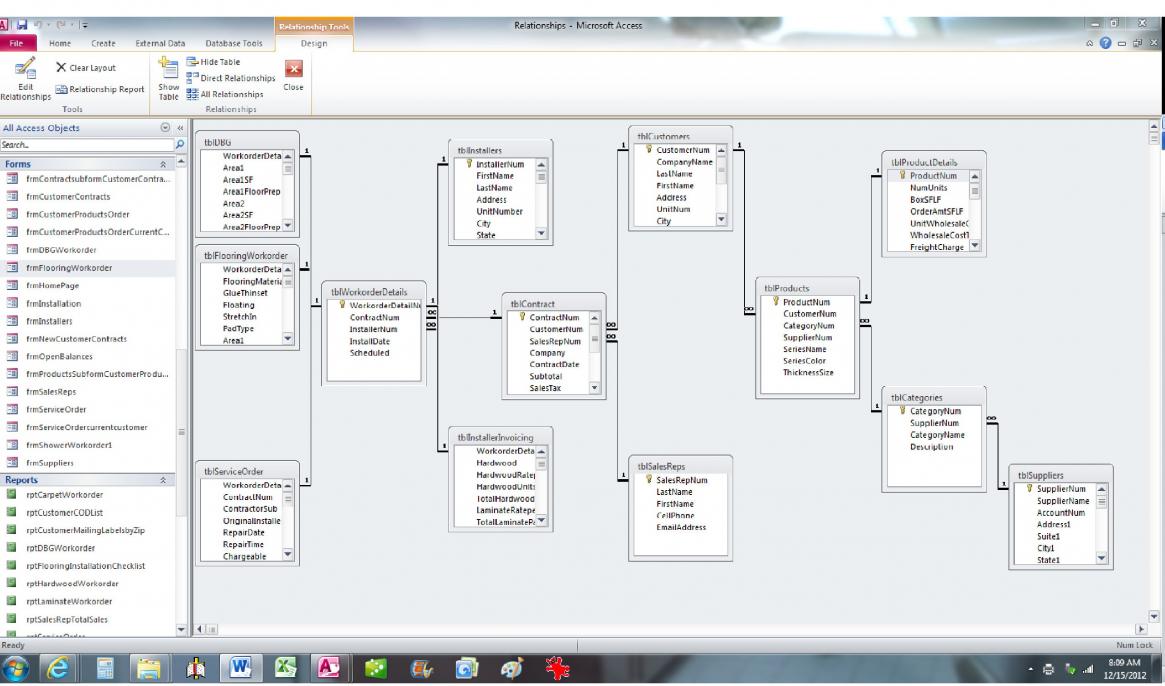Click the All Relationships icon
Screen dimensions: 1165x686
192,94
